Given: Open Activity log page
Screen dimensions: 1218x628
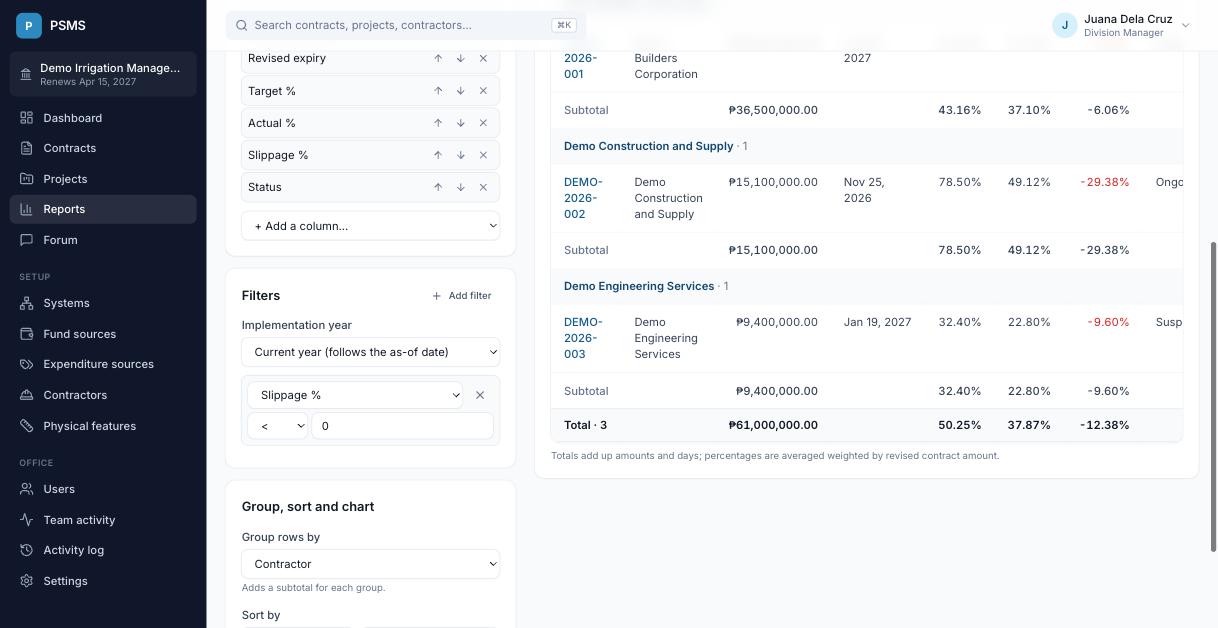Looking at the screenshot, I should [x=103, y=550].
